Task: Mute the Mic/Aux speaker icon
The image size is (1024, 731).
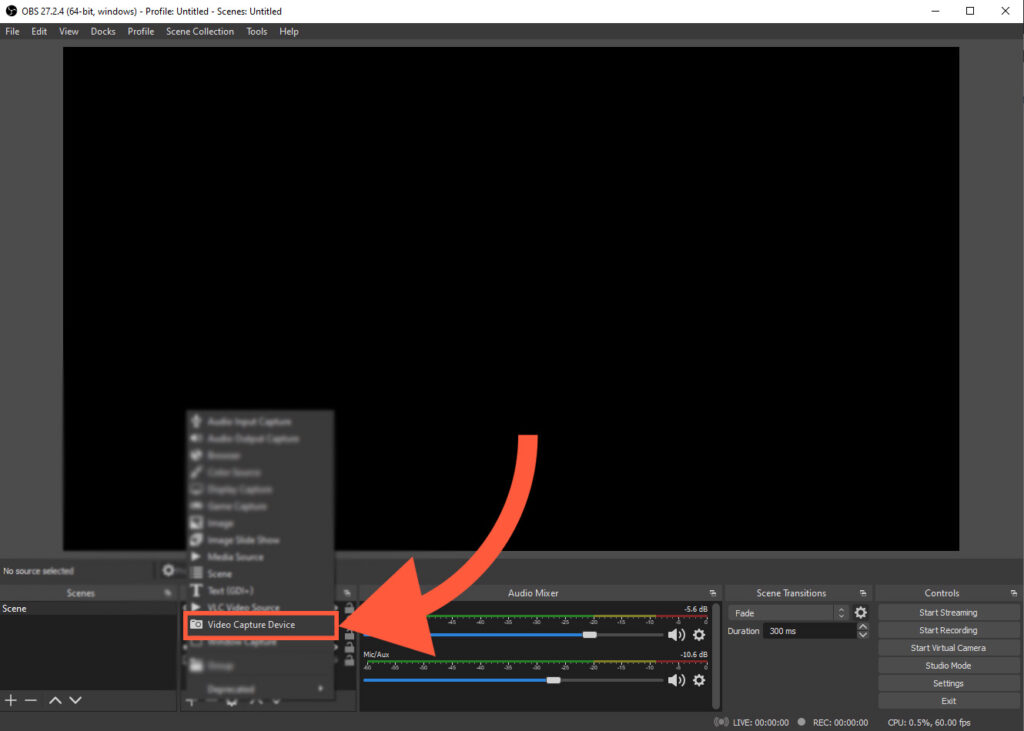Action: click(676, 680)
